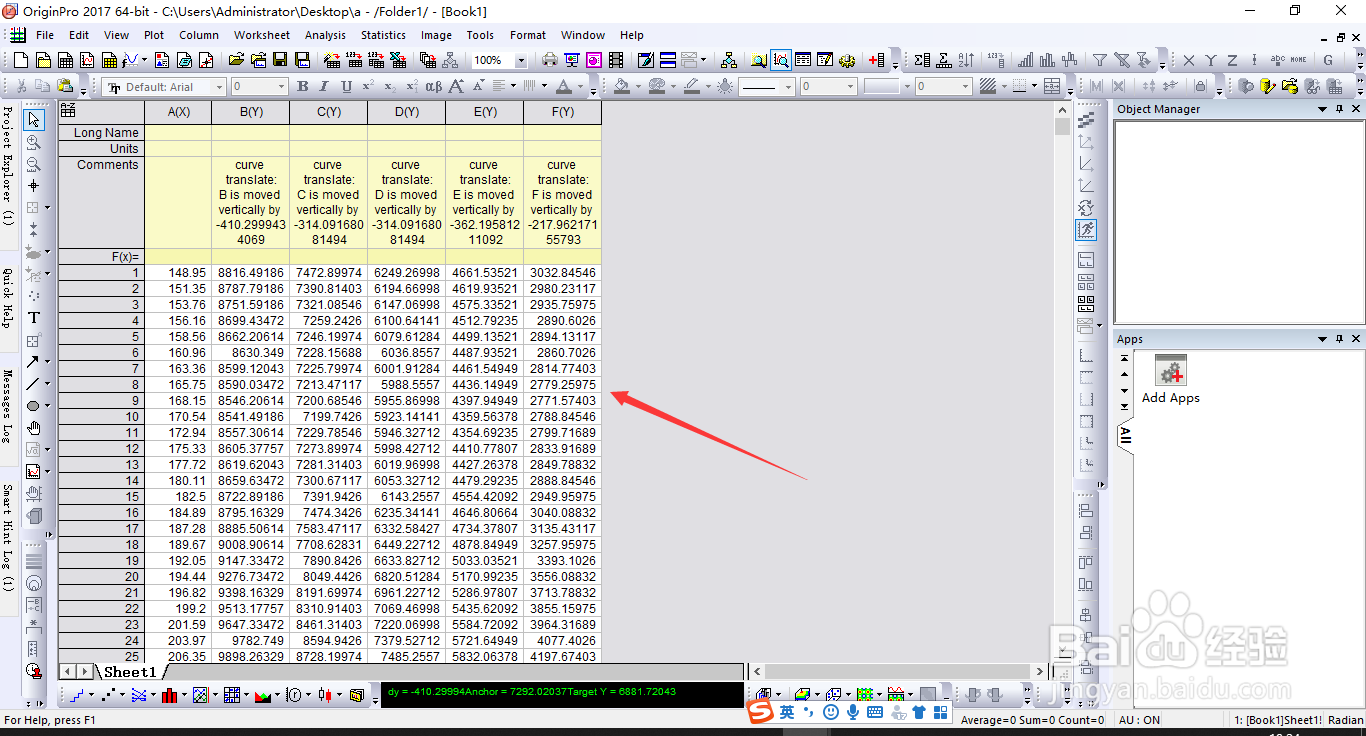
Task: Open the File menu
Action: [x=45, y=35]
